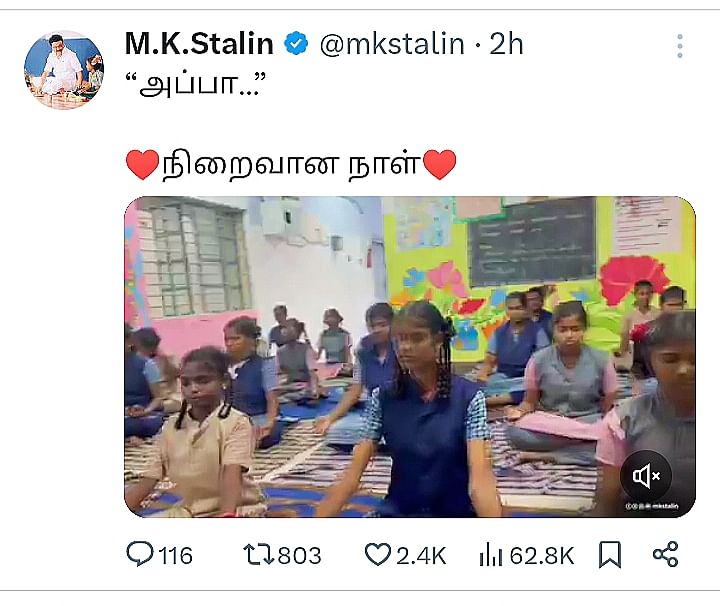The image size is (720, 606).
Task: Click the reply speech bubble icon
Action: (141, 555)
